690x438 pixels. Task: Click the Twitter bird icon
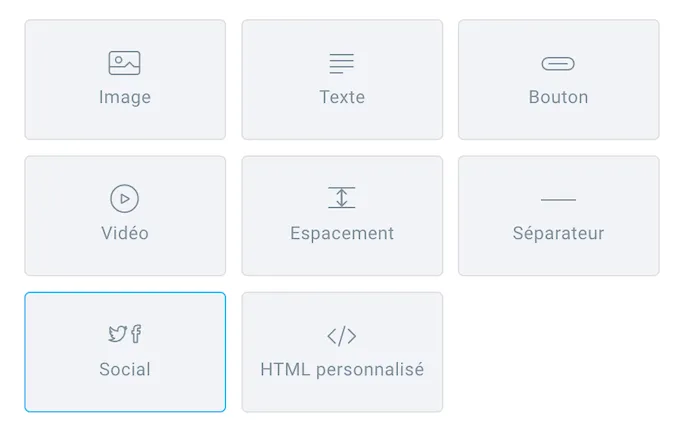[117, 334]
